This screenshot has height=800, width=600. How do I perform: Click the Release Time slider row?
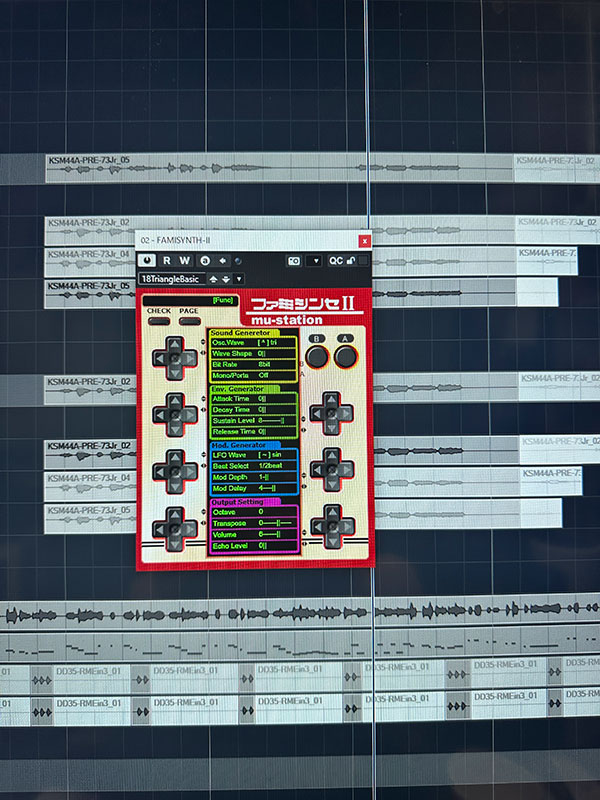[254, 432]
